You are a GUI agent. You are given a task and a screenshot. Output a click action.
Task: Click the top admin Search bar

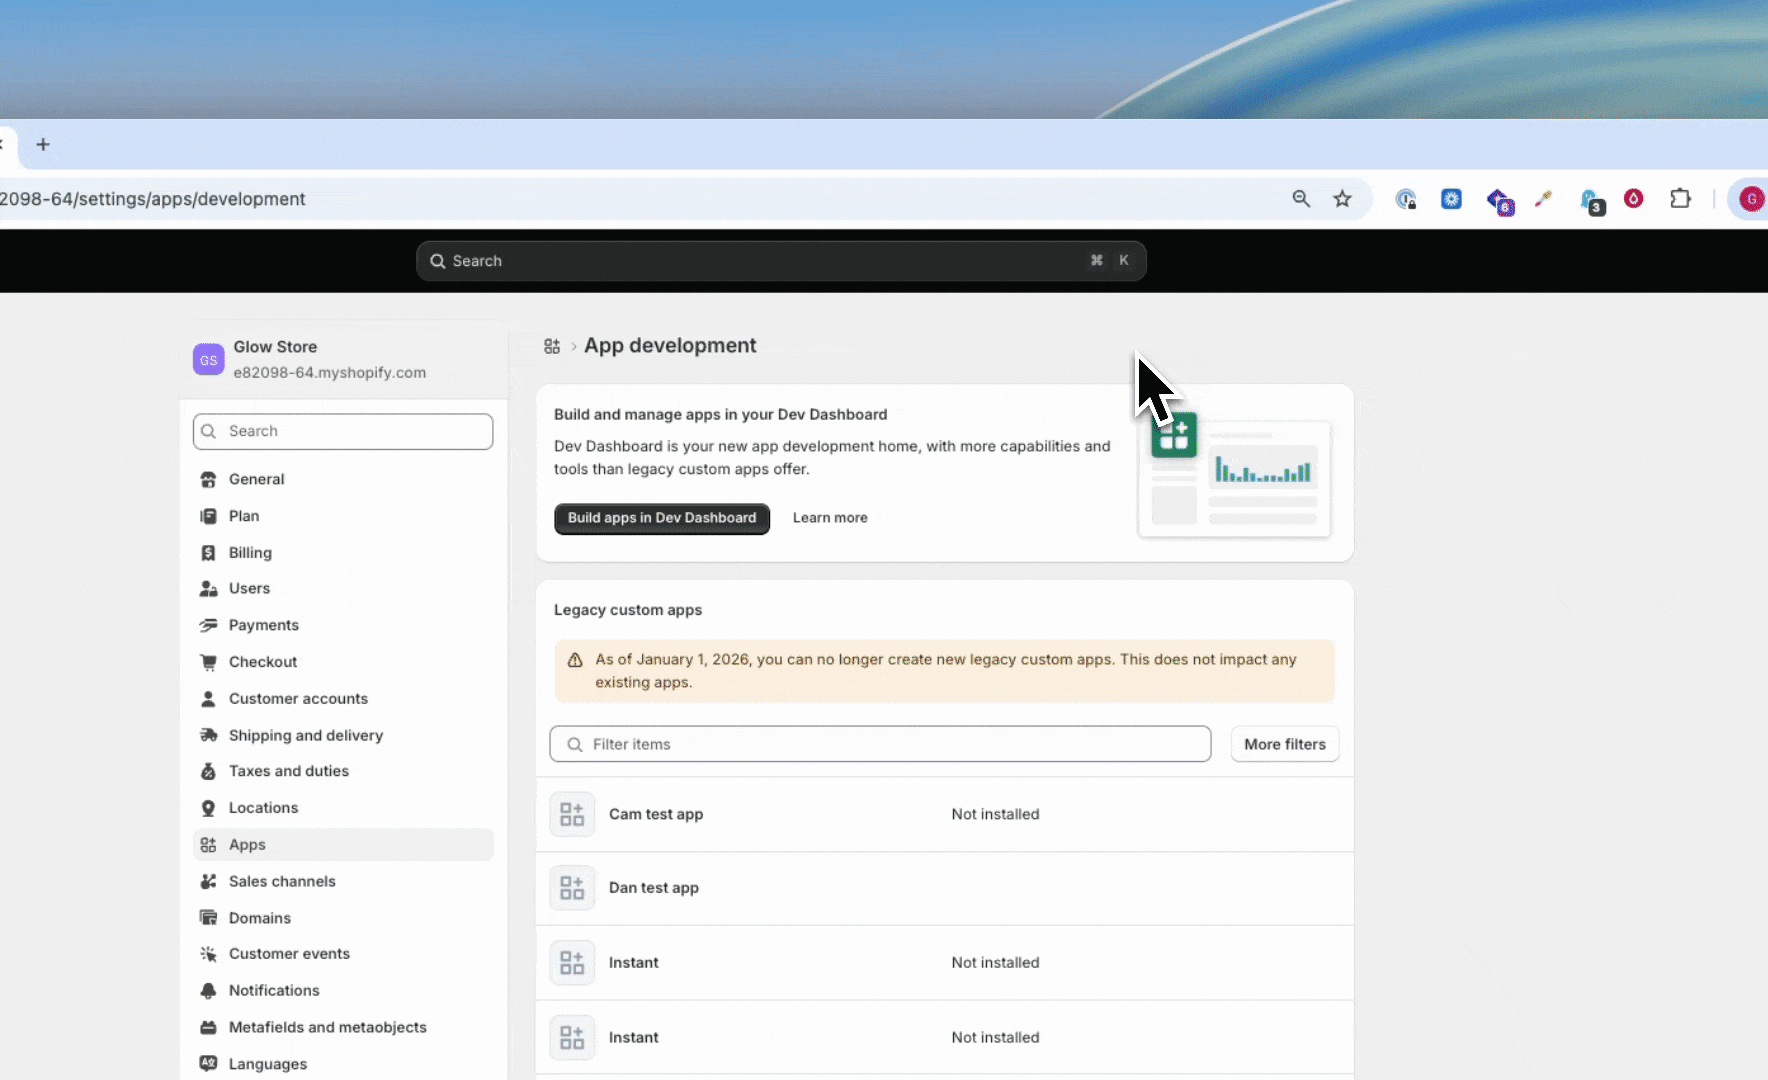tap(781, 261)
